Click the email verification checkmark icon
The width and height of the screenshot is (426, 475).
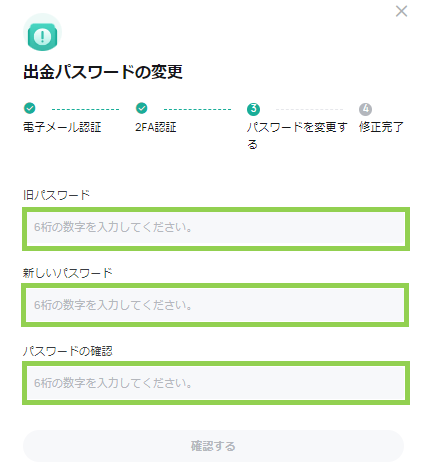pos(30,108)
